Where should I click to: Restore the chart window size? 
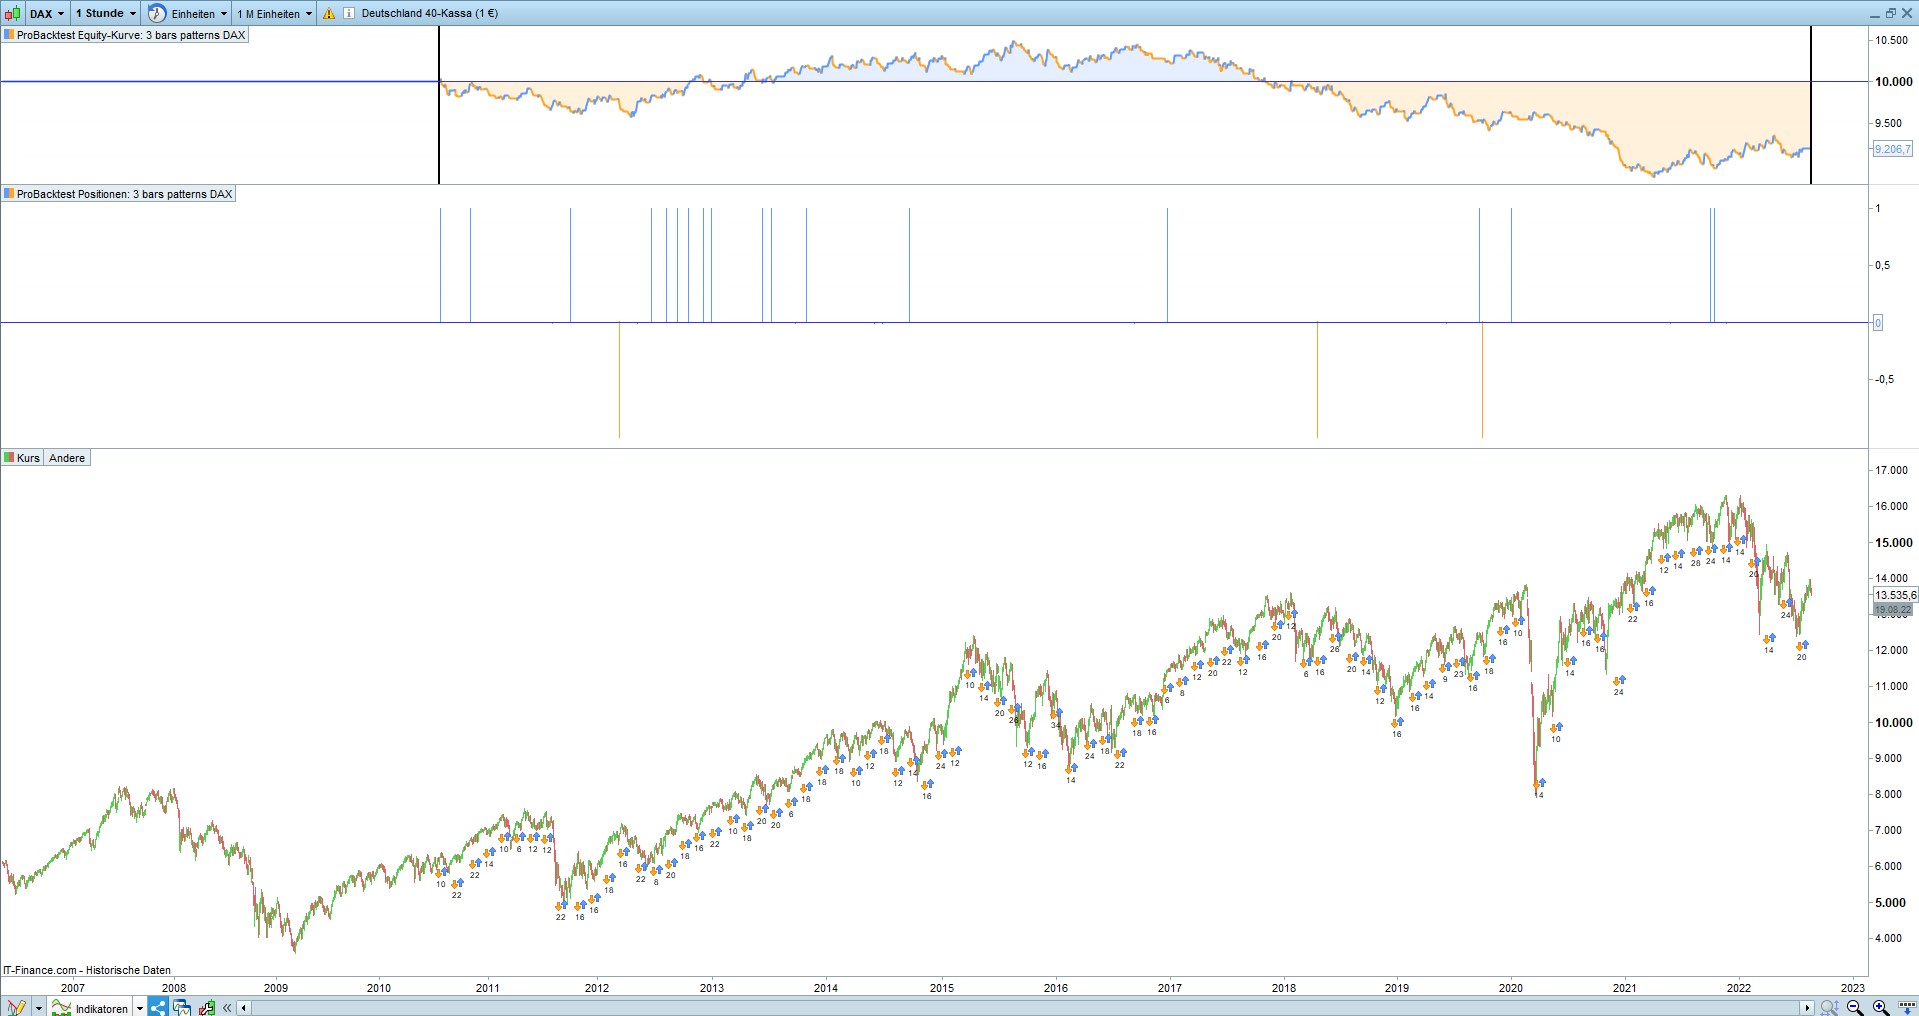click(x=1890, y=13)
